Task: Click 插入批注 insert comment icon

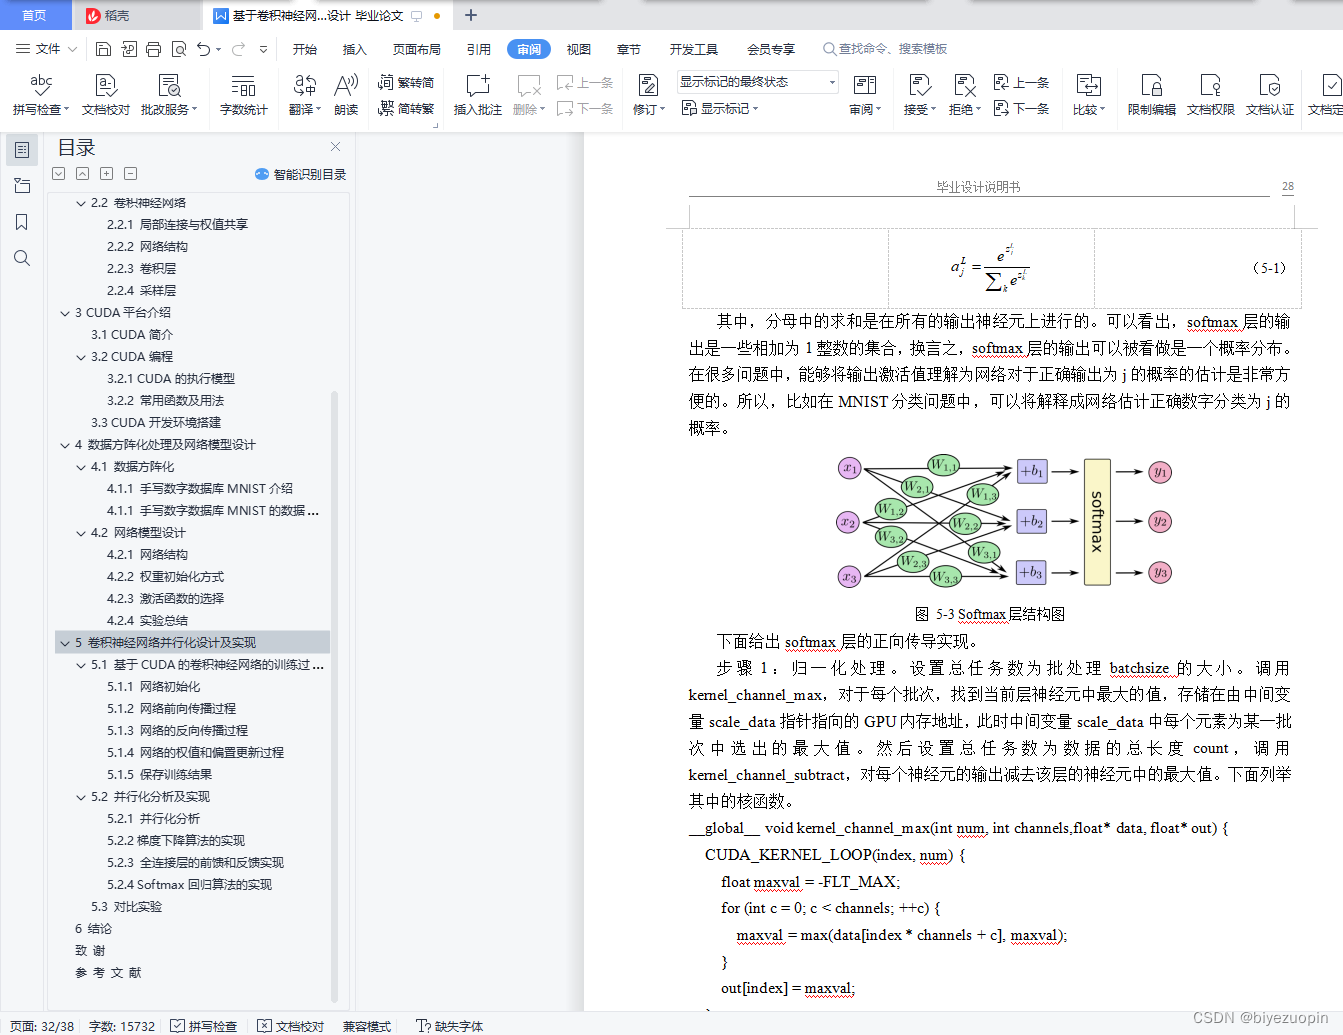Action: [x=478, y=95]
